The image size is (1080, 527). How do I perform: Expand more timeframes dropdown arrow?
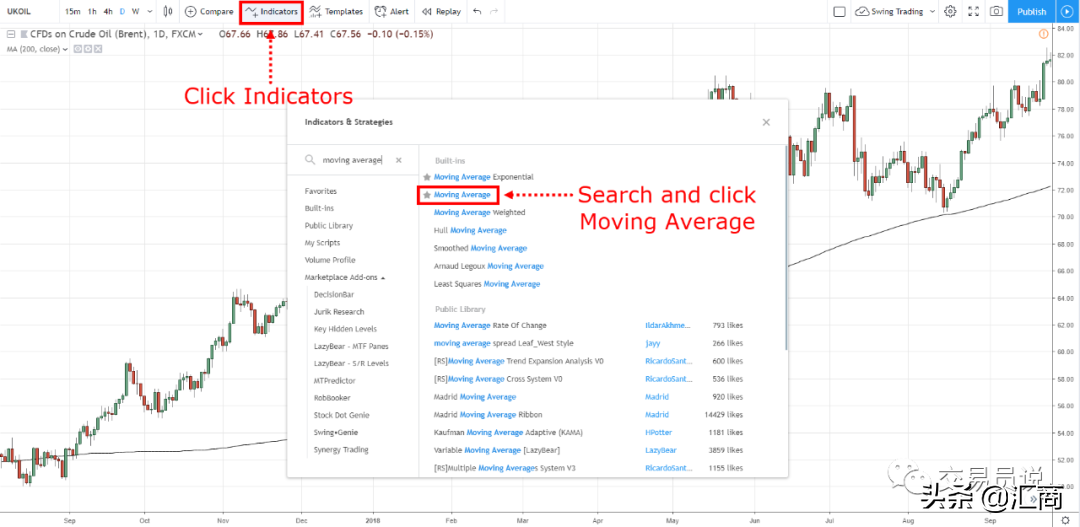pyautogui.click(x=148, y=11)
